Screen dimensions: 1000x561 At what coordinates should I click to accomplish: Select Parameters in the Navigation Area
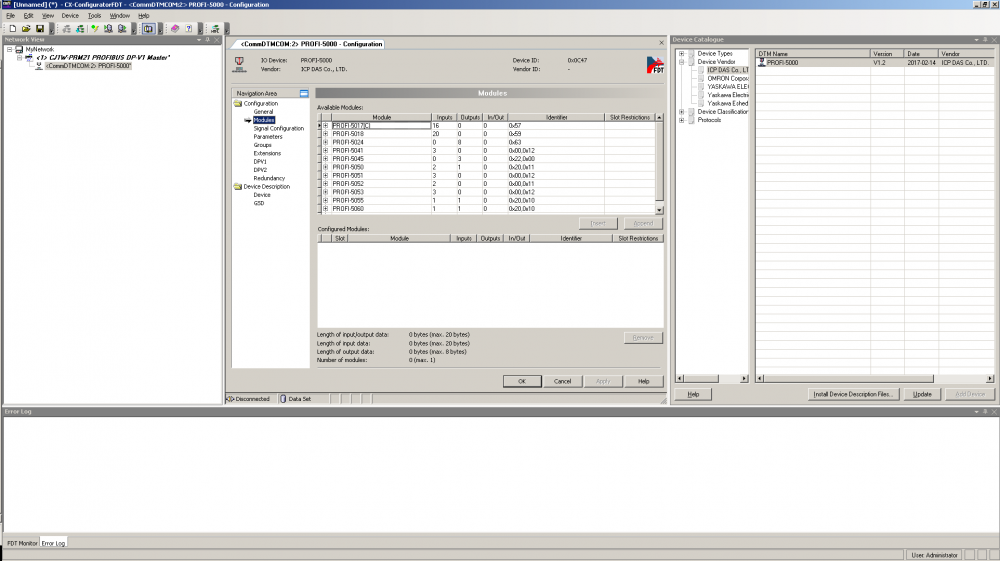click(x=268, y=136)
